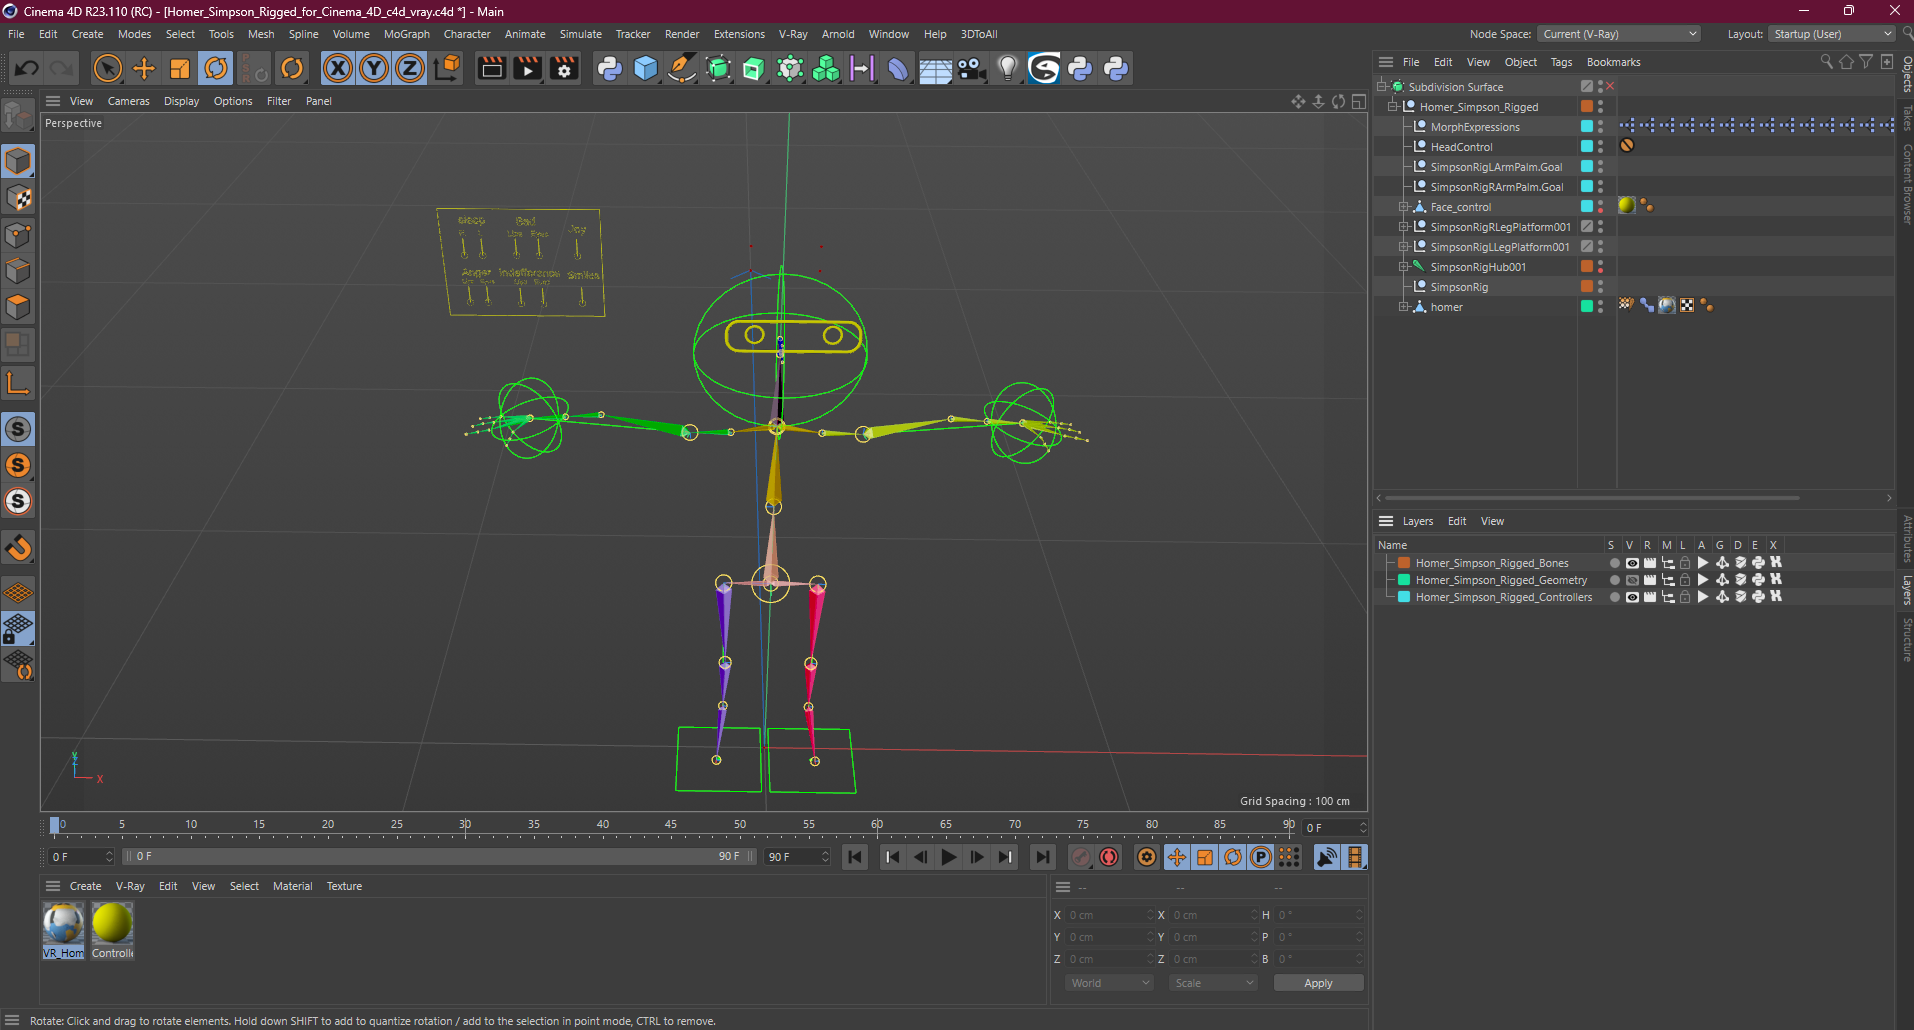Open the Character menu
1914x1030 pixels.
coord(467,34)
